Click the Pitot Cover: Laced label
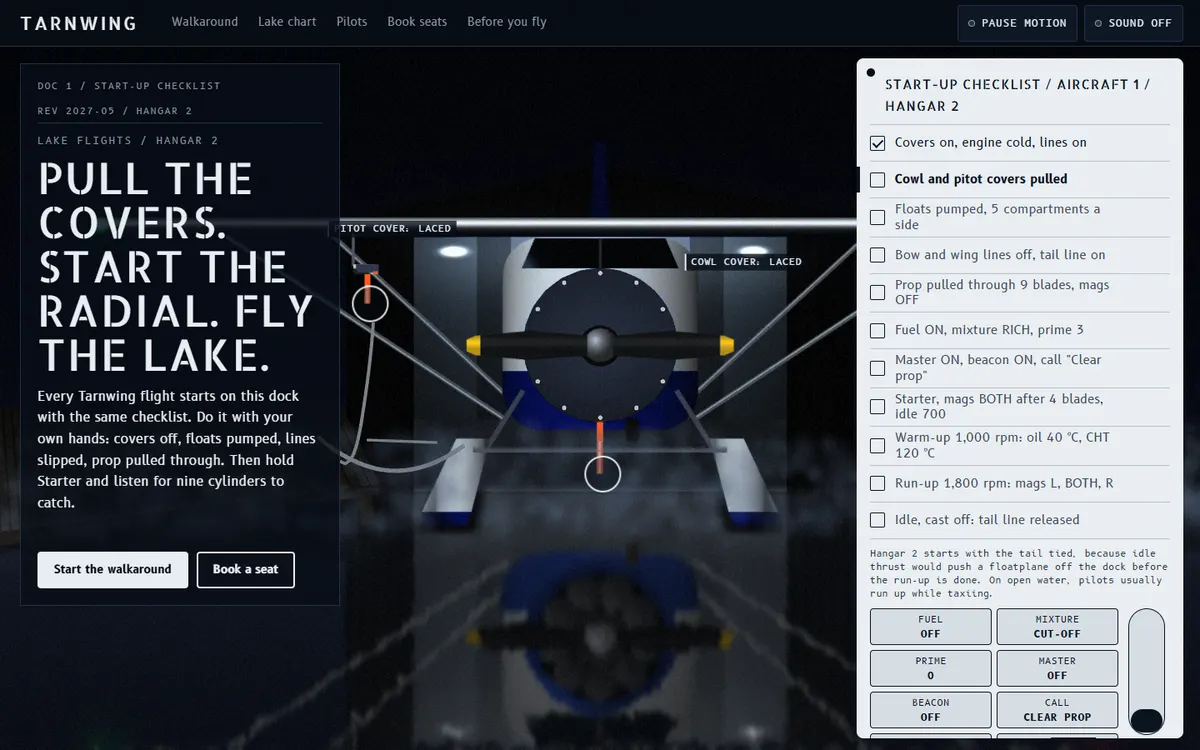Screen dimensions: 1200x750 pyautogui.click(x=392, y=228)
